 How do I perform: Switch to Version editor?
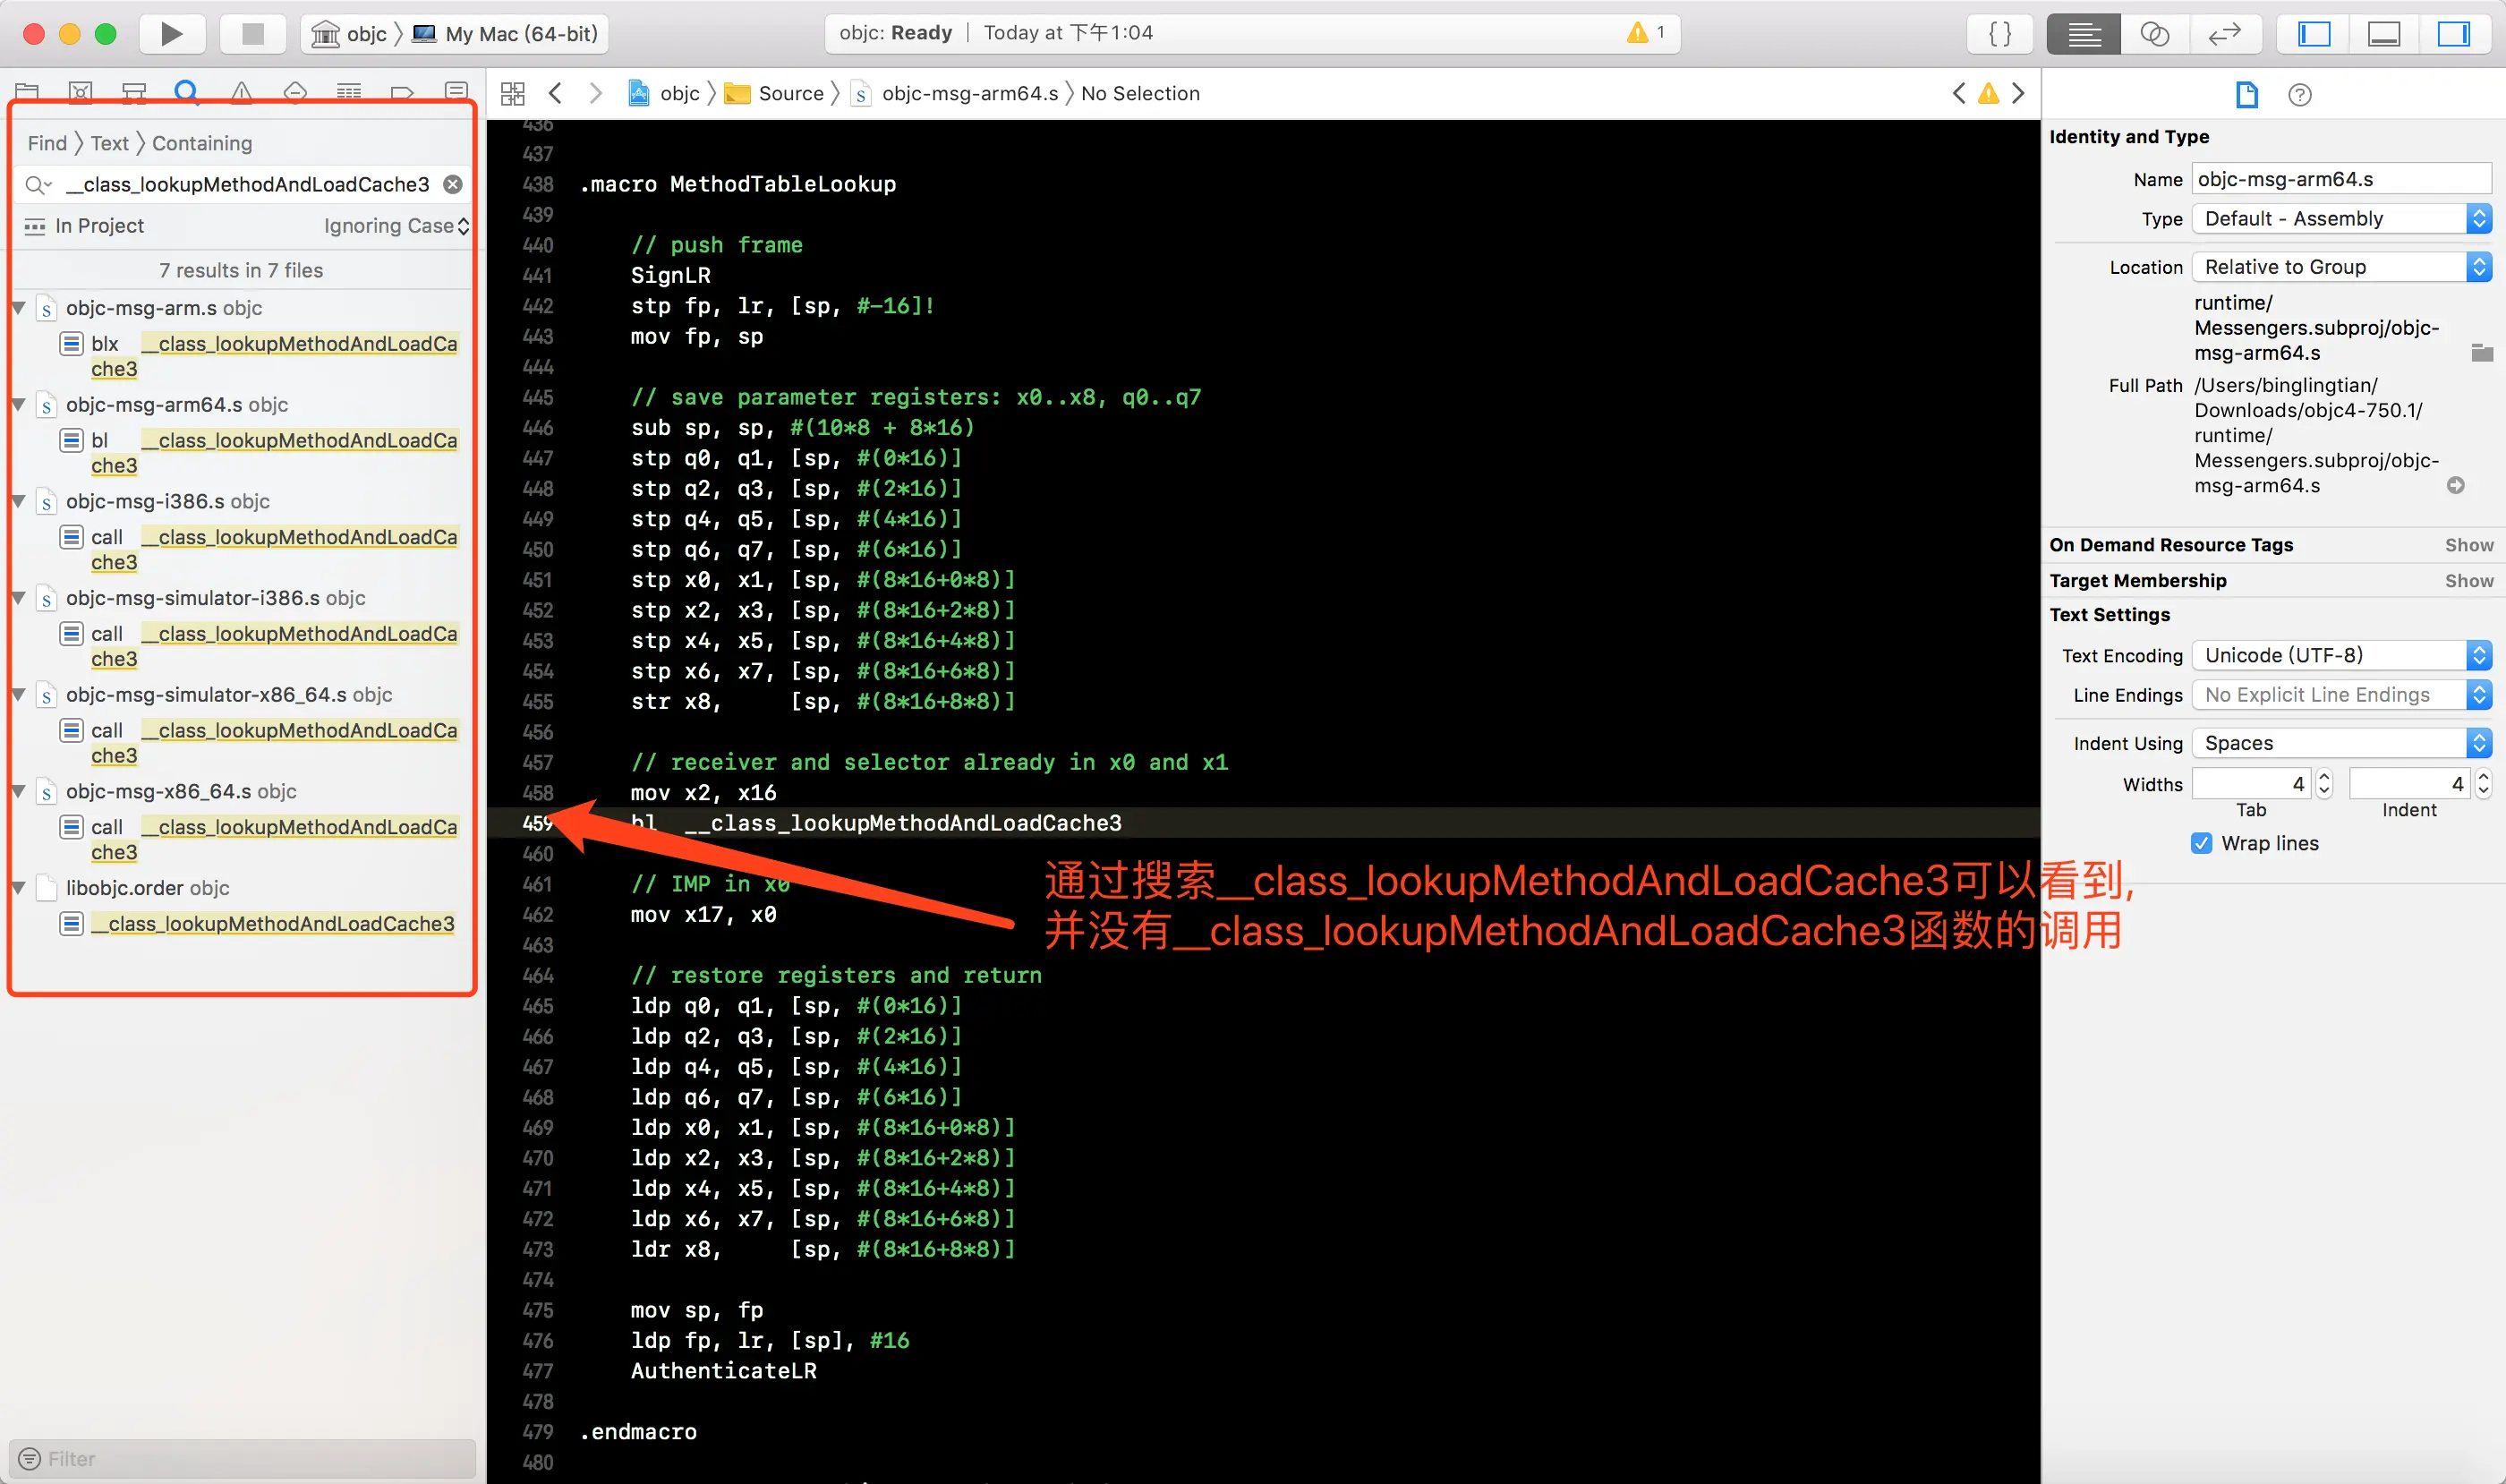pos(2224,34)
